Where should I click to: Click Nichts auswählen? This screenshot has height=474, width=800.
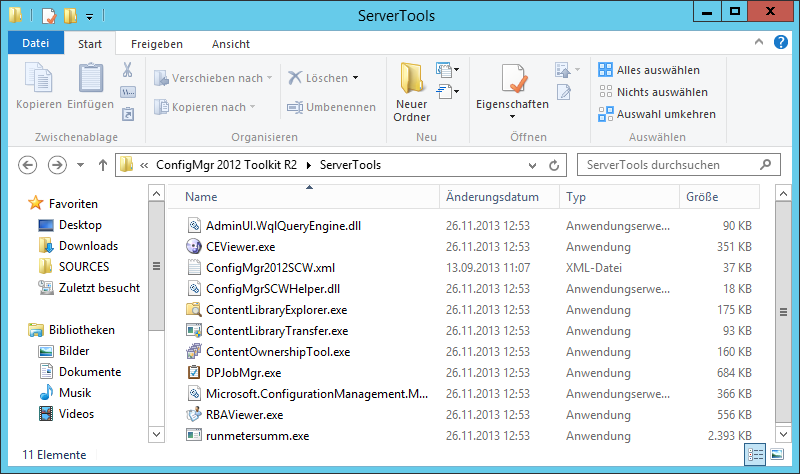(653, 92)
